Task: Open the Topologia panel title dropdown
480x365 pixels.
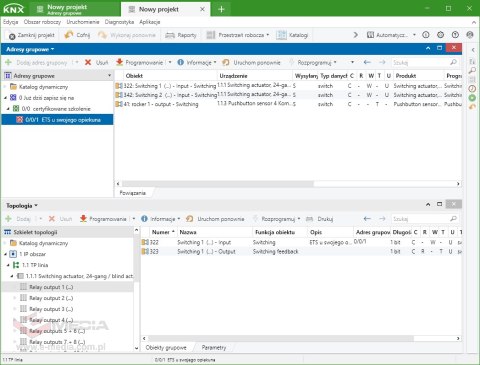Action: click(22, 206)
